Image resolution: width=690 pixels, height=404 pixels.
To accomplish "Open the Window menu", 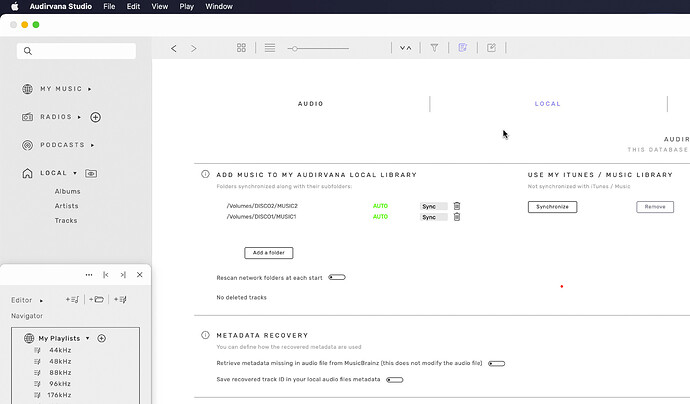I will pos(219,6).
